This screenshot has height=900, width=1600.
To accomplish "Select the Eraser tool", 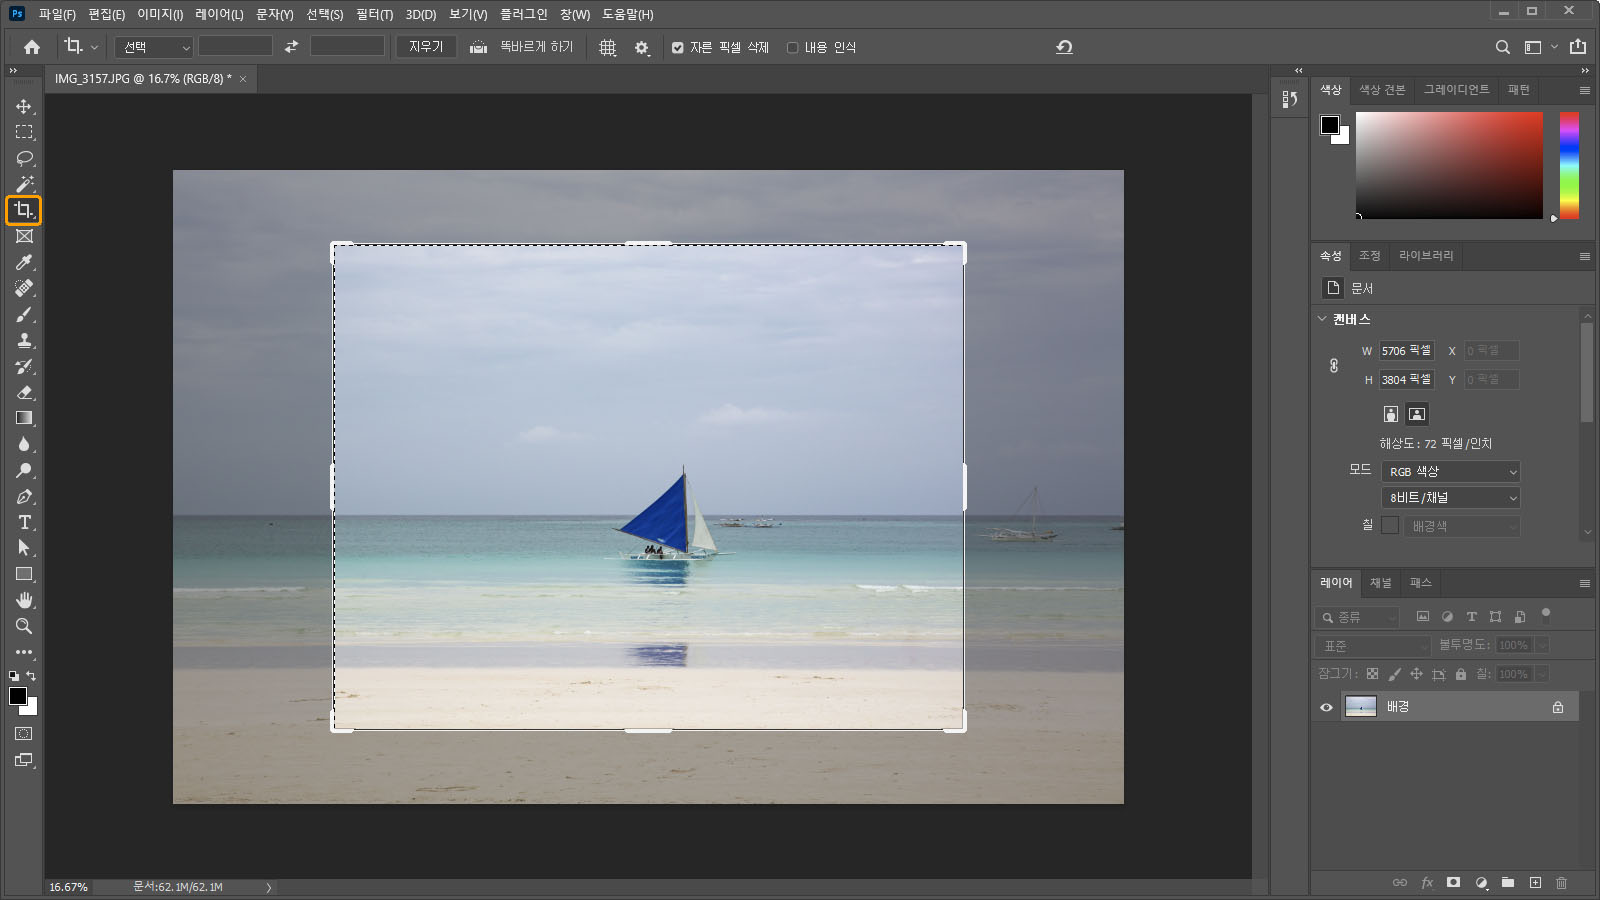I will (x=24, y=392).
